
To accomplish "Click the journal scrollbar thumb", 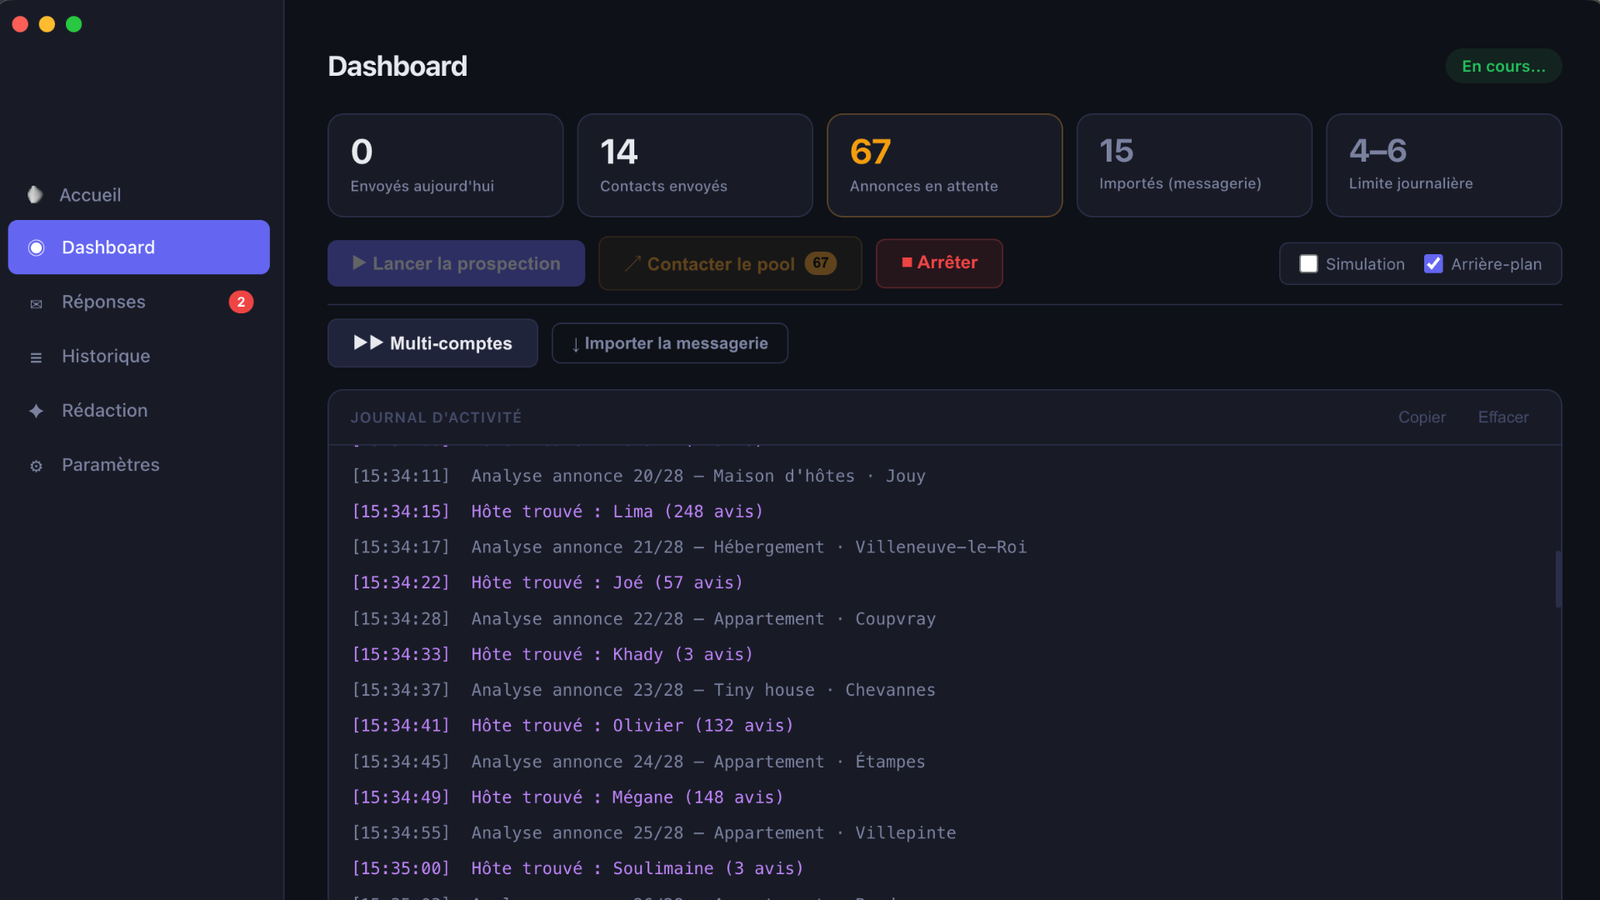I will (x=1558, y=578).
